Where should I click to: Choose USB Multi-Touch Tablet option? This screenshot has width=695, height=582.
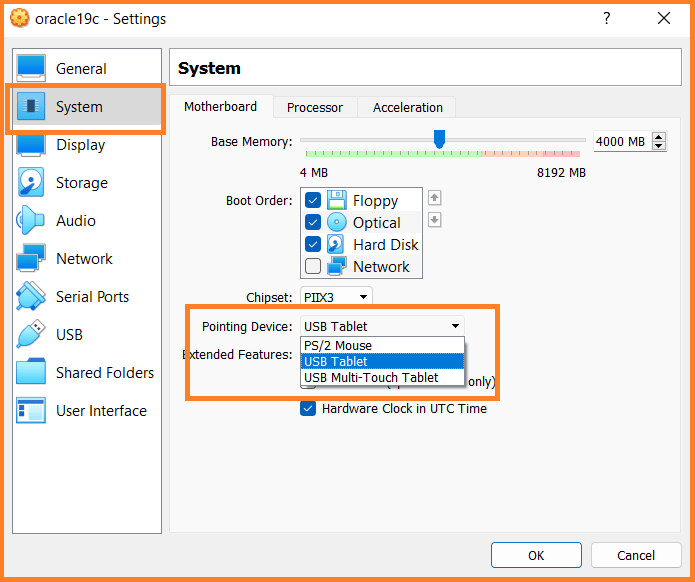click(x=382, y=377)
